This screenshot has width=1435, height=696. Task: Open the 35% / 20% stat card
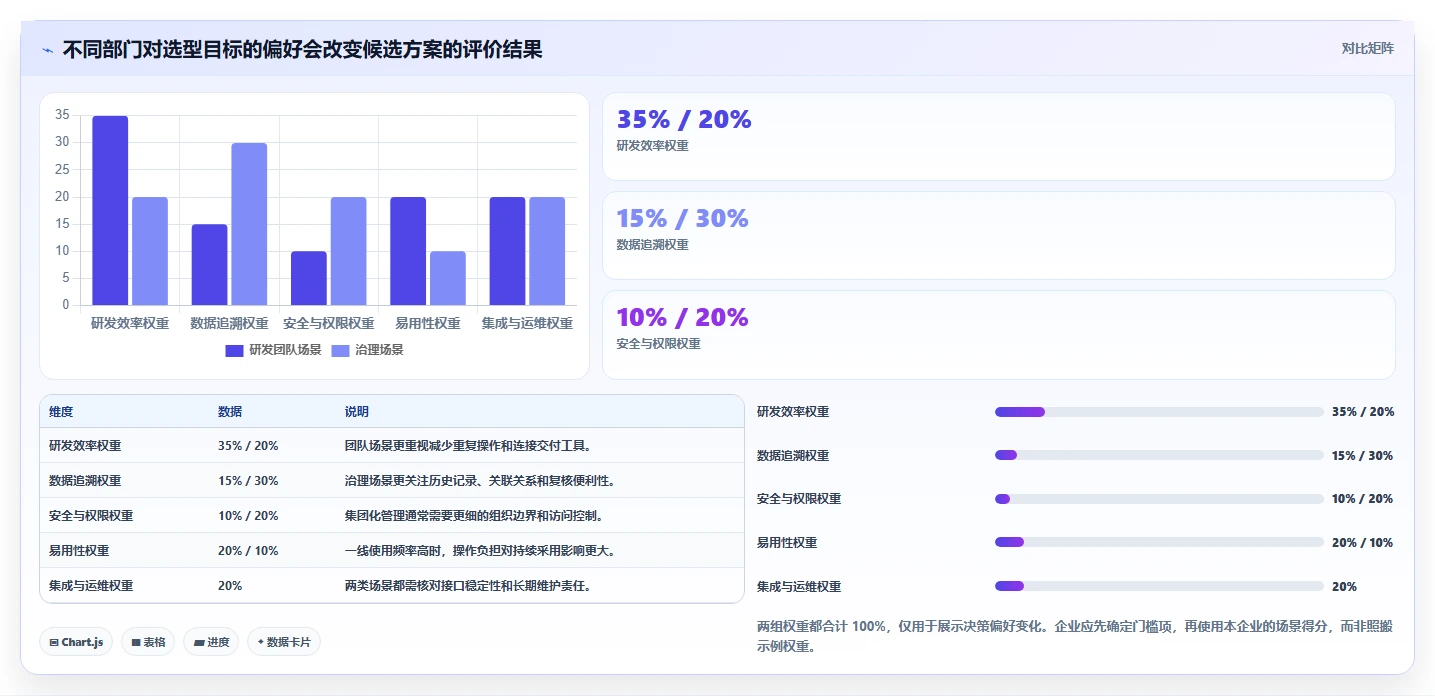pyautogui.click(x=998, y=137)
